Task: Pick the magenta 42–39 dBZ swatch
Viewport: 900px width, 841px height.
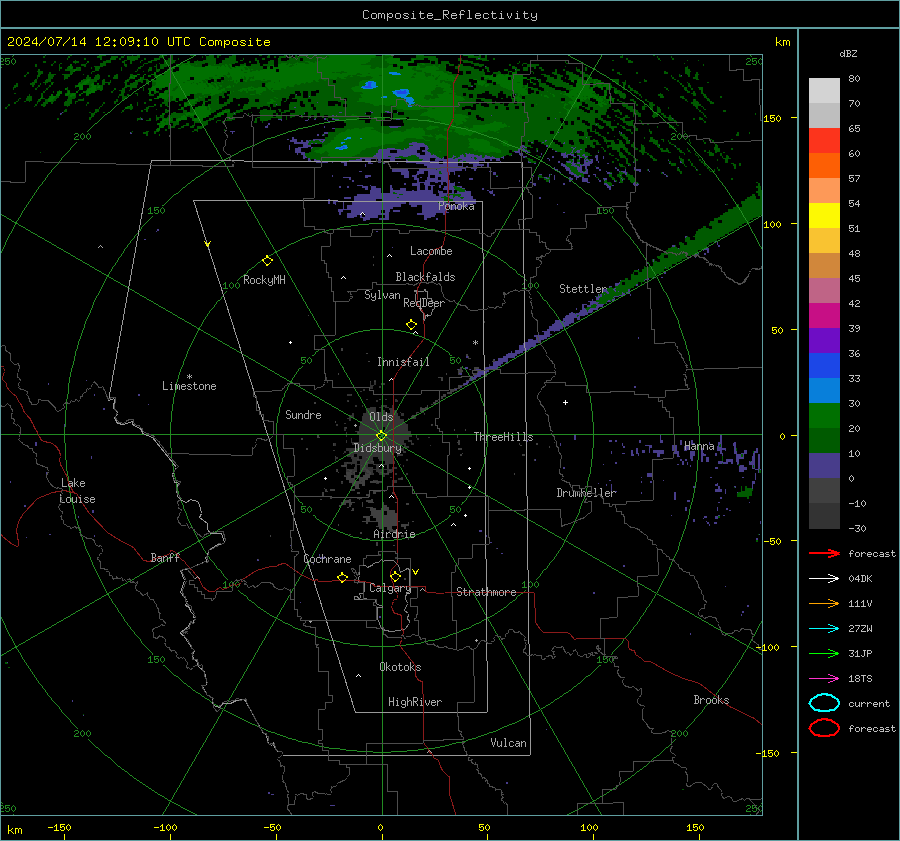Action: point(824,316)
